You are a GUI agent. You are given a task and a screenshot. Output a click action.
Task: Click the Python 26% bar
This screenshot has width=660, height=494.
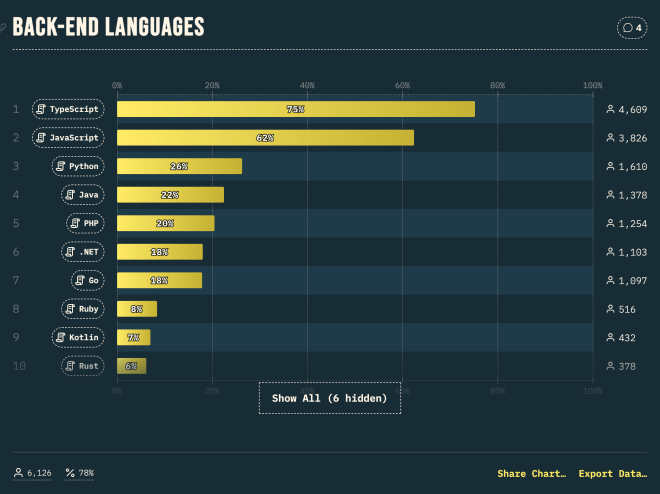point(179,166)
